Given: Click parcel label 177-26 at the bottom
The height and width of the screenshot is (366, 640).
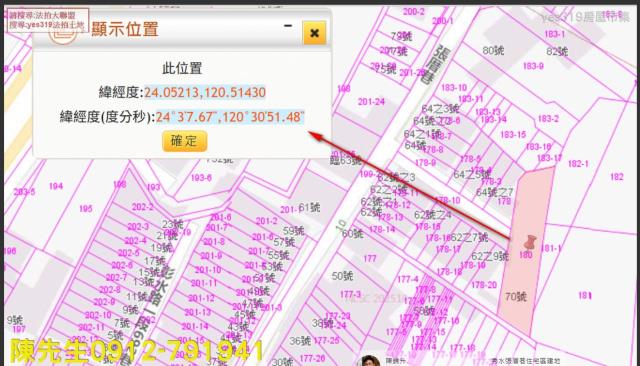Looking at the screenshot, I should click(312, 358).
